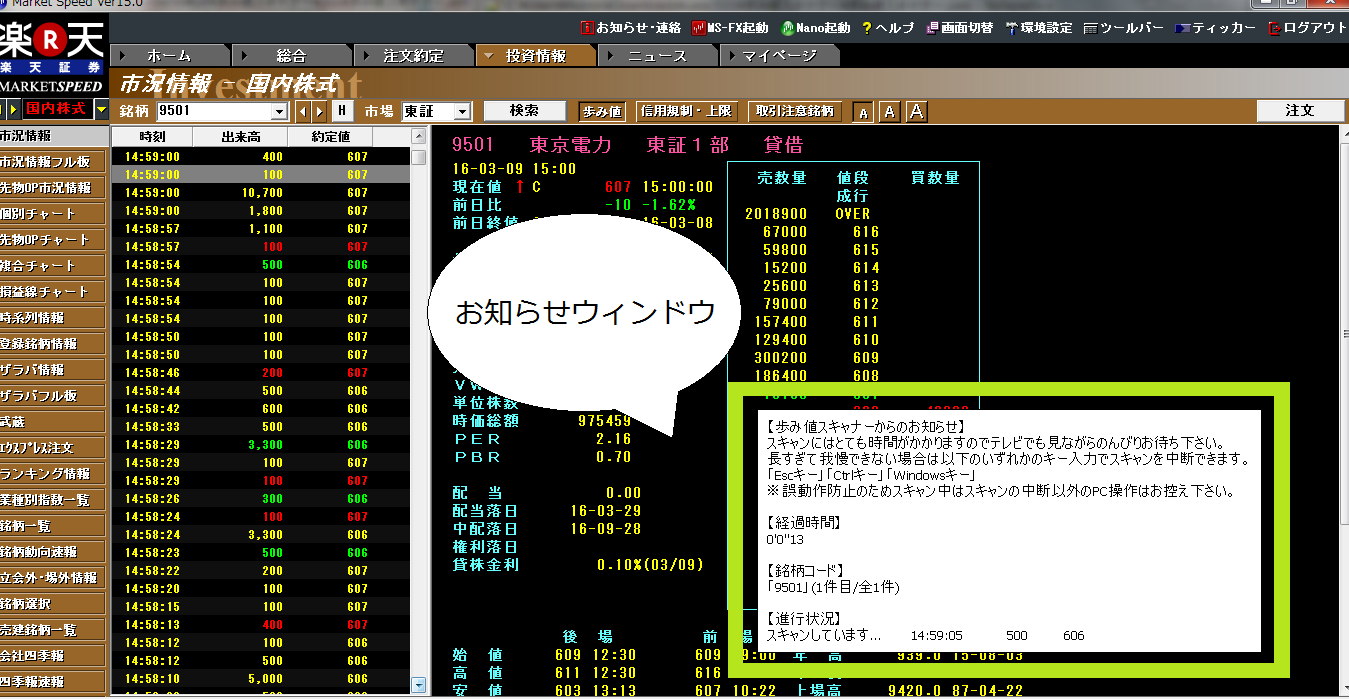
Task: Select the medium font size A button
Action: (x=889, y=111)
